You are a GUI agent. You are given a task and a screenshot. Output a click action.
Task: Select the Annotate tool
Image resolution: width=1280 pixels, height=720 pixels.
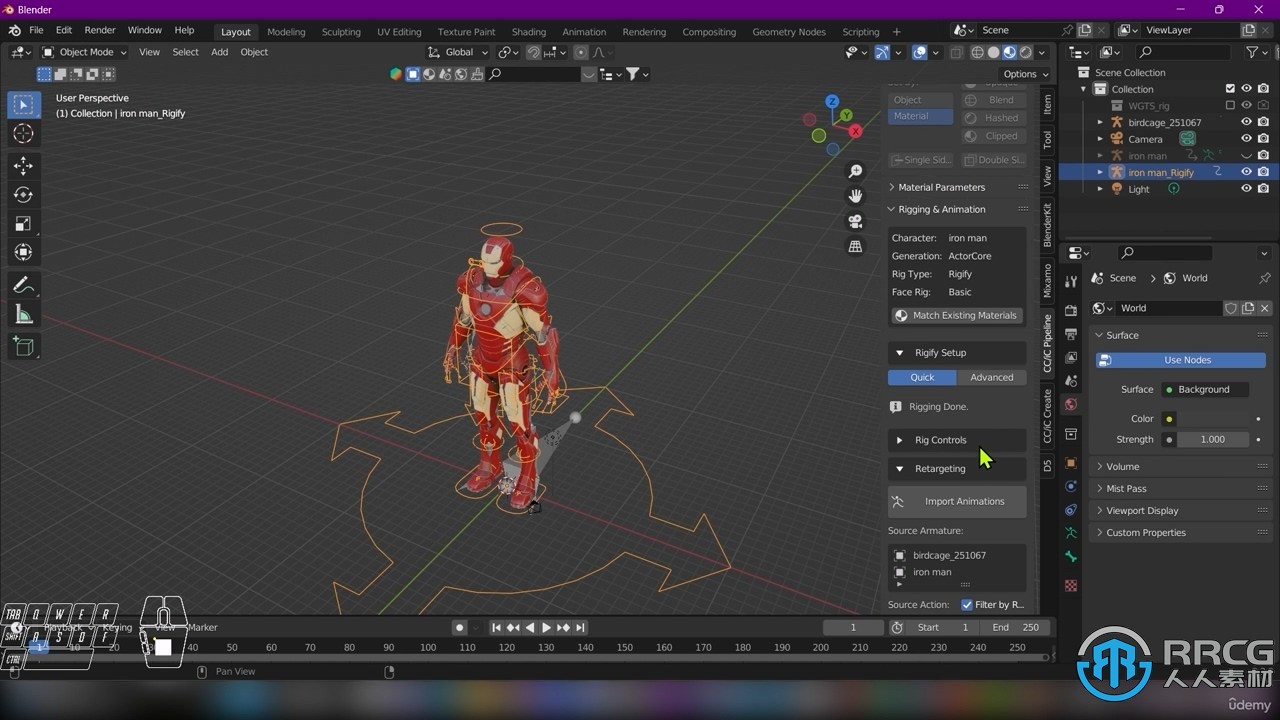[x=24, y=285]
